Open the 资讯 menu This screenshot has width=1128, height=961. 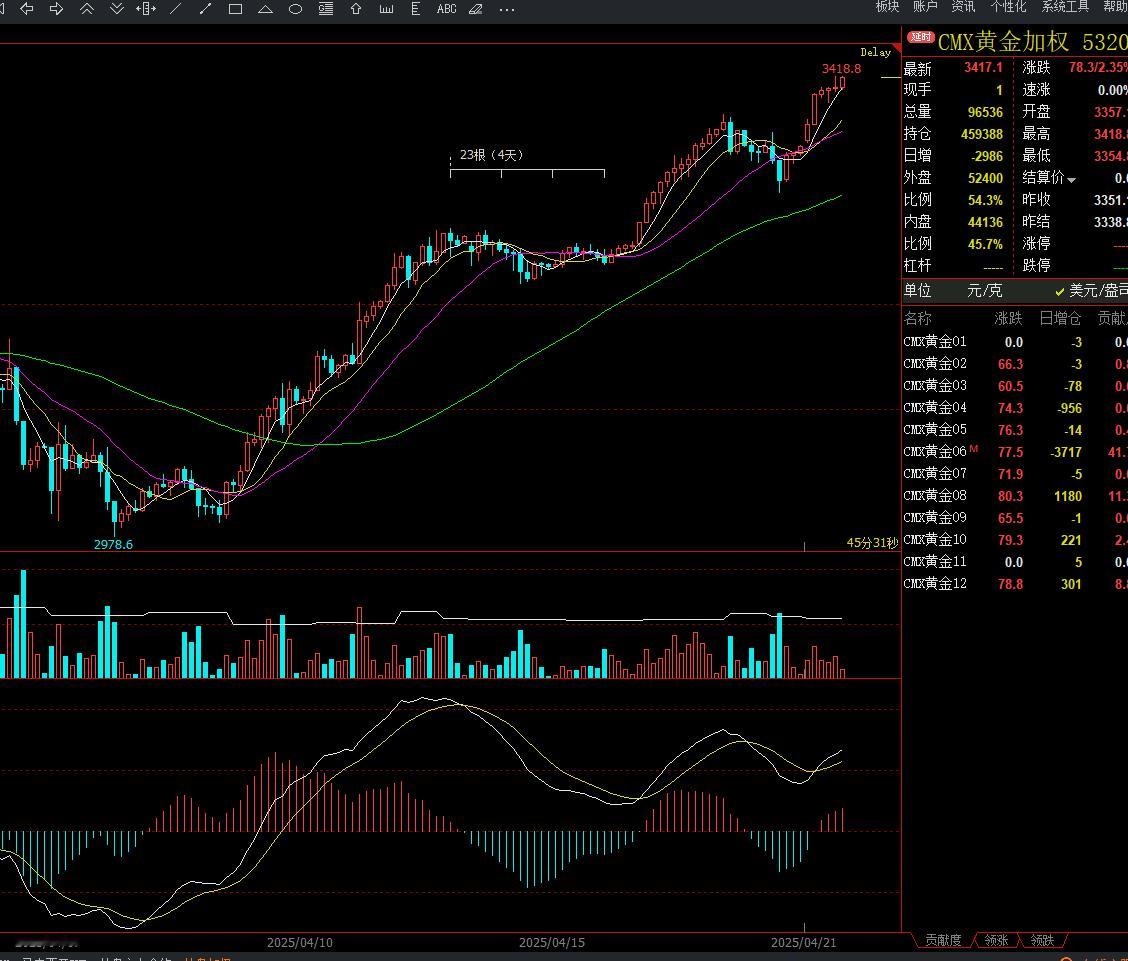tap(963, 6)
